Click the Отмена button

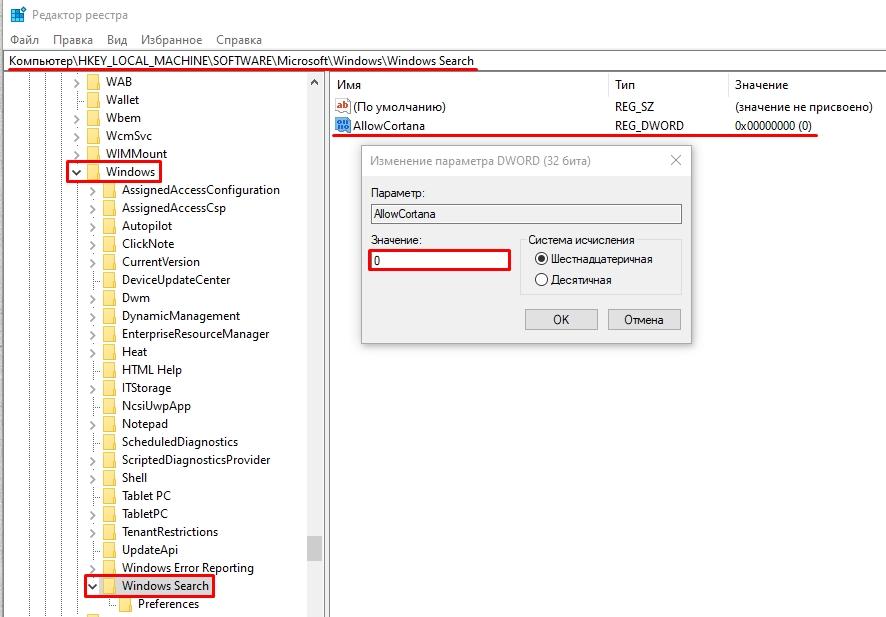pyautogui.click(x=644, y=319)
